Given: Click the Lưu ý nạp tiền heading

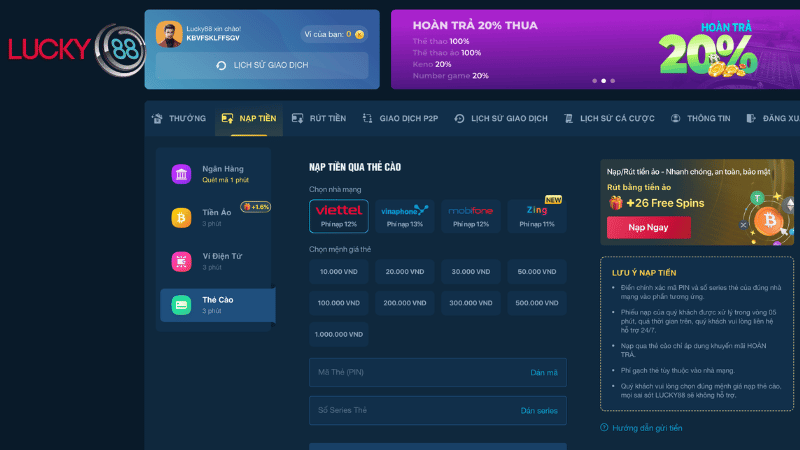Looking at the screenshot, I should (644, 273).
